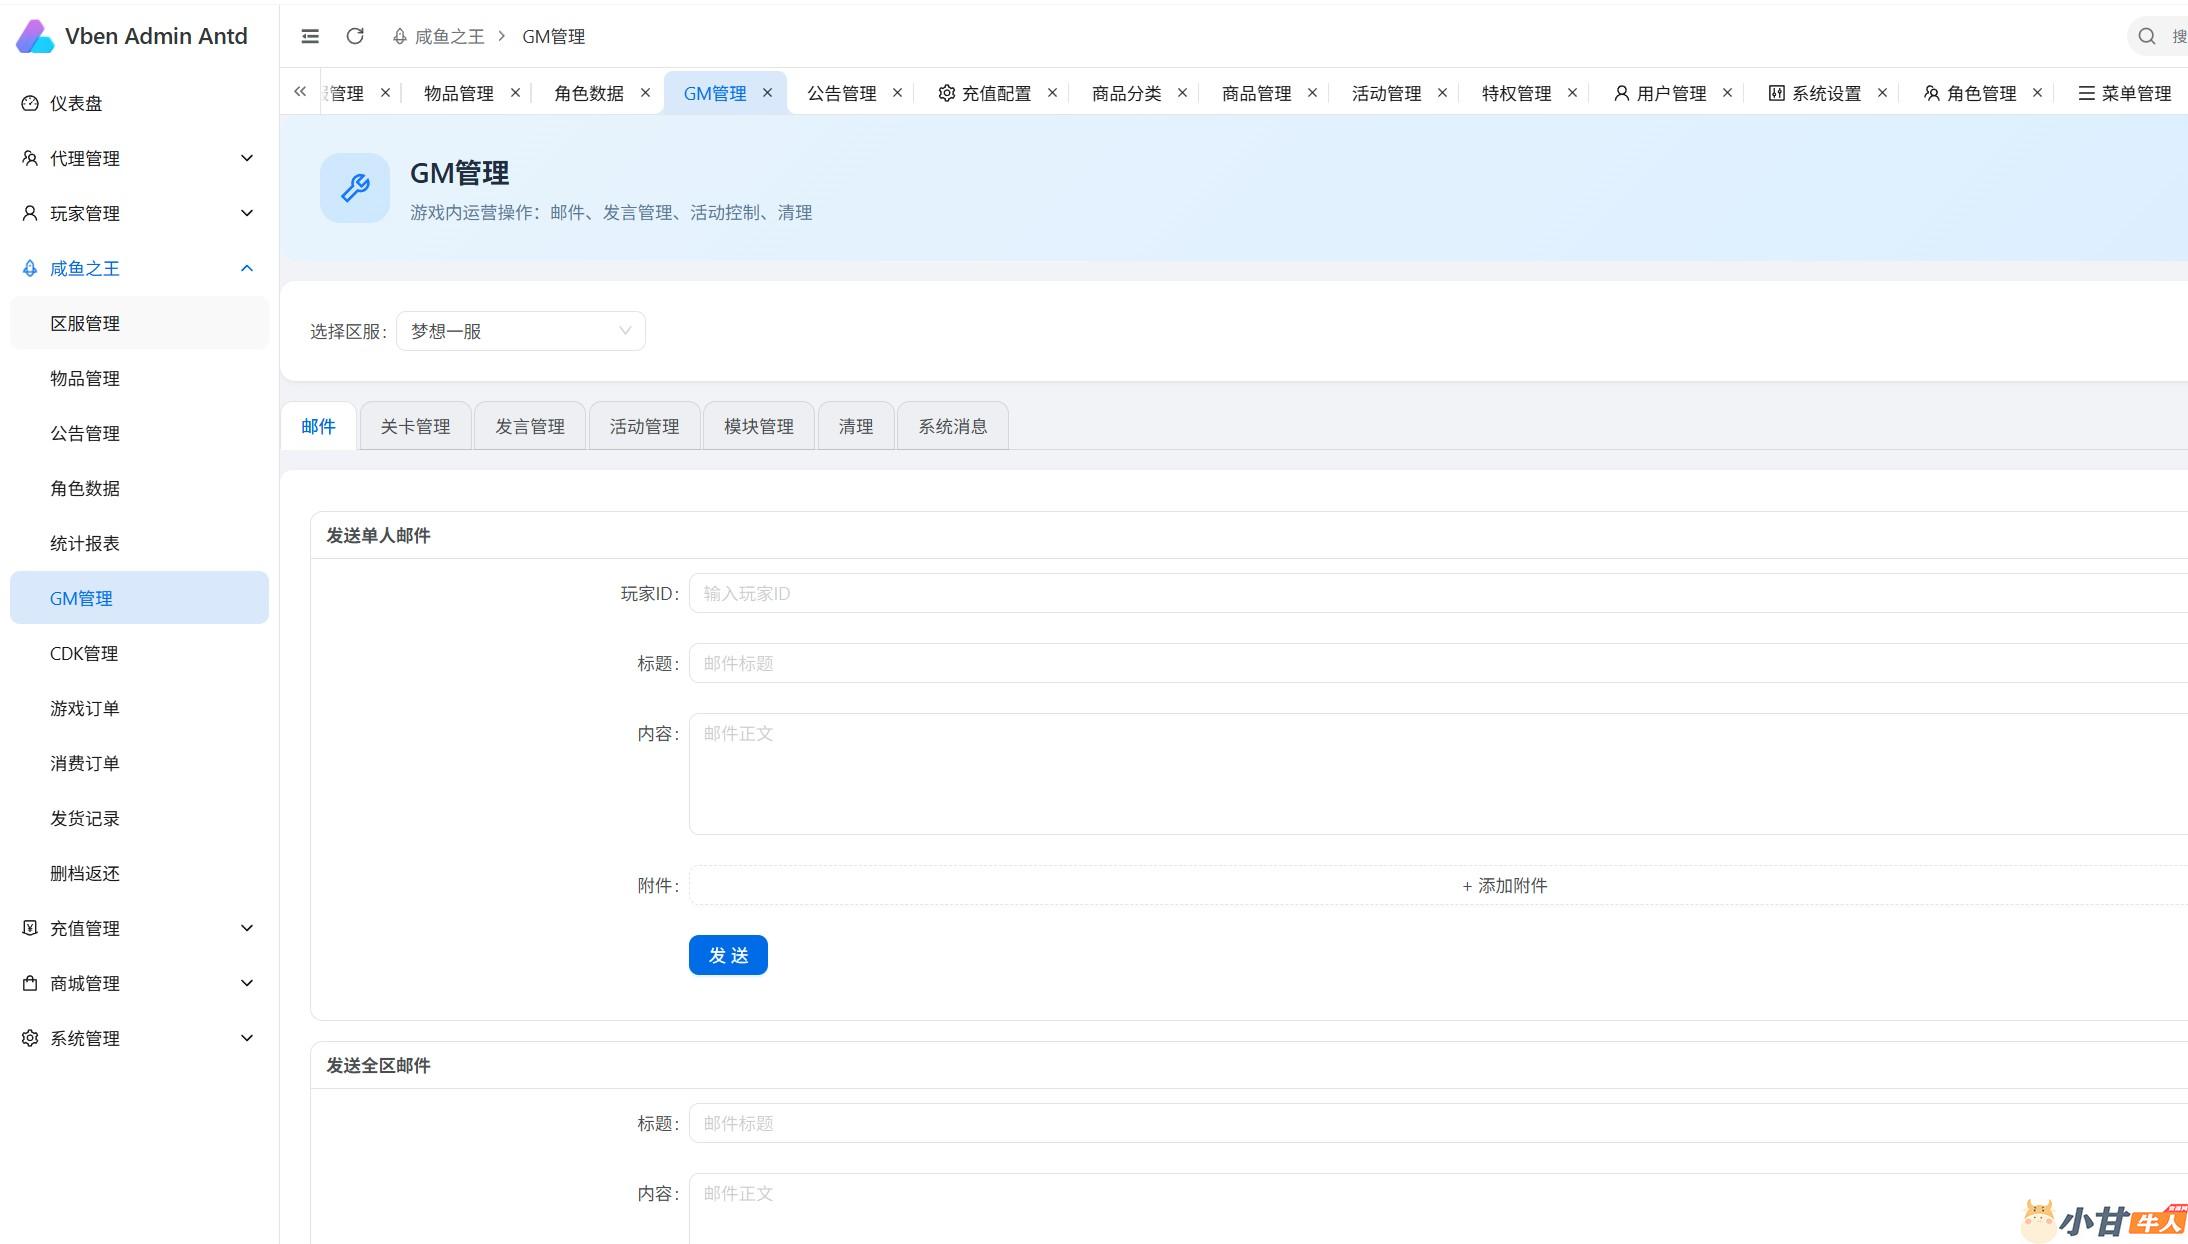The image size is (2188, 1244).
Task: Click the wrench icon beside GM管理 title
Action: [355, 187]
